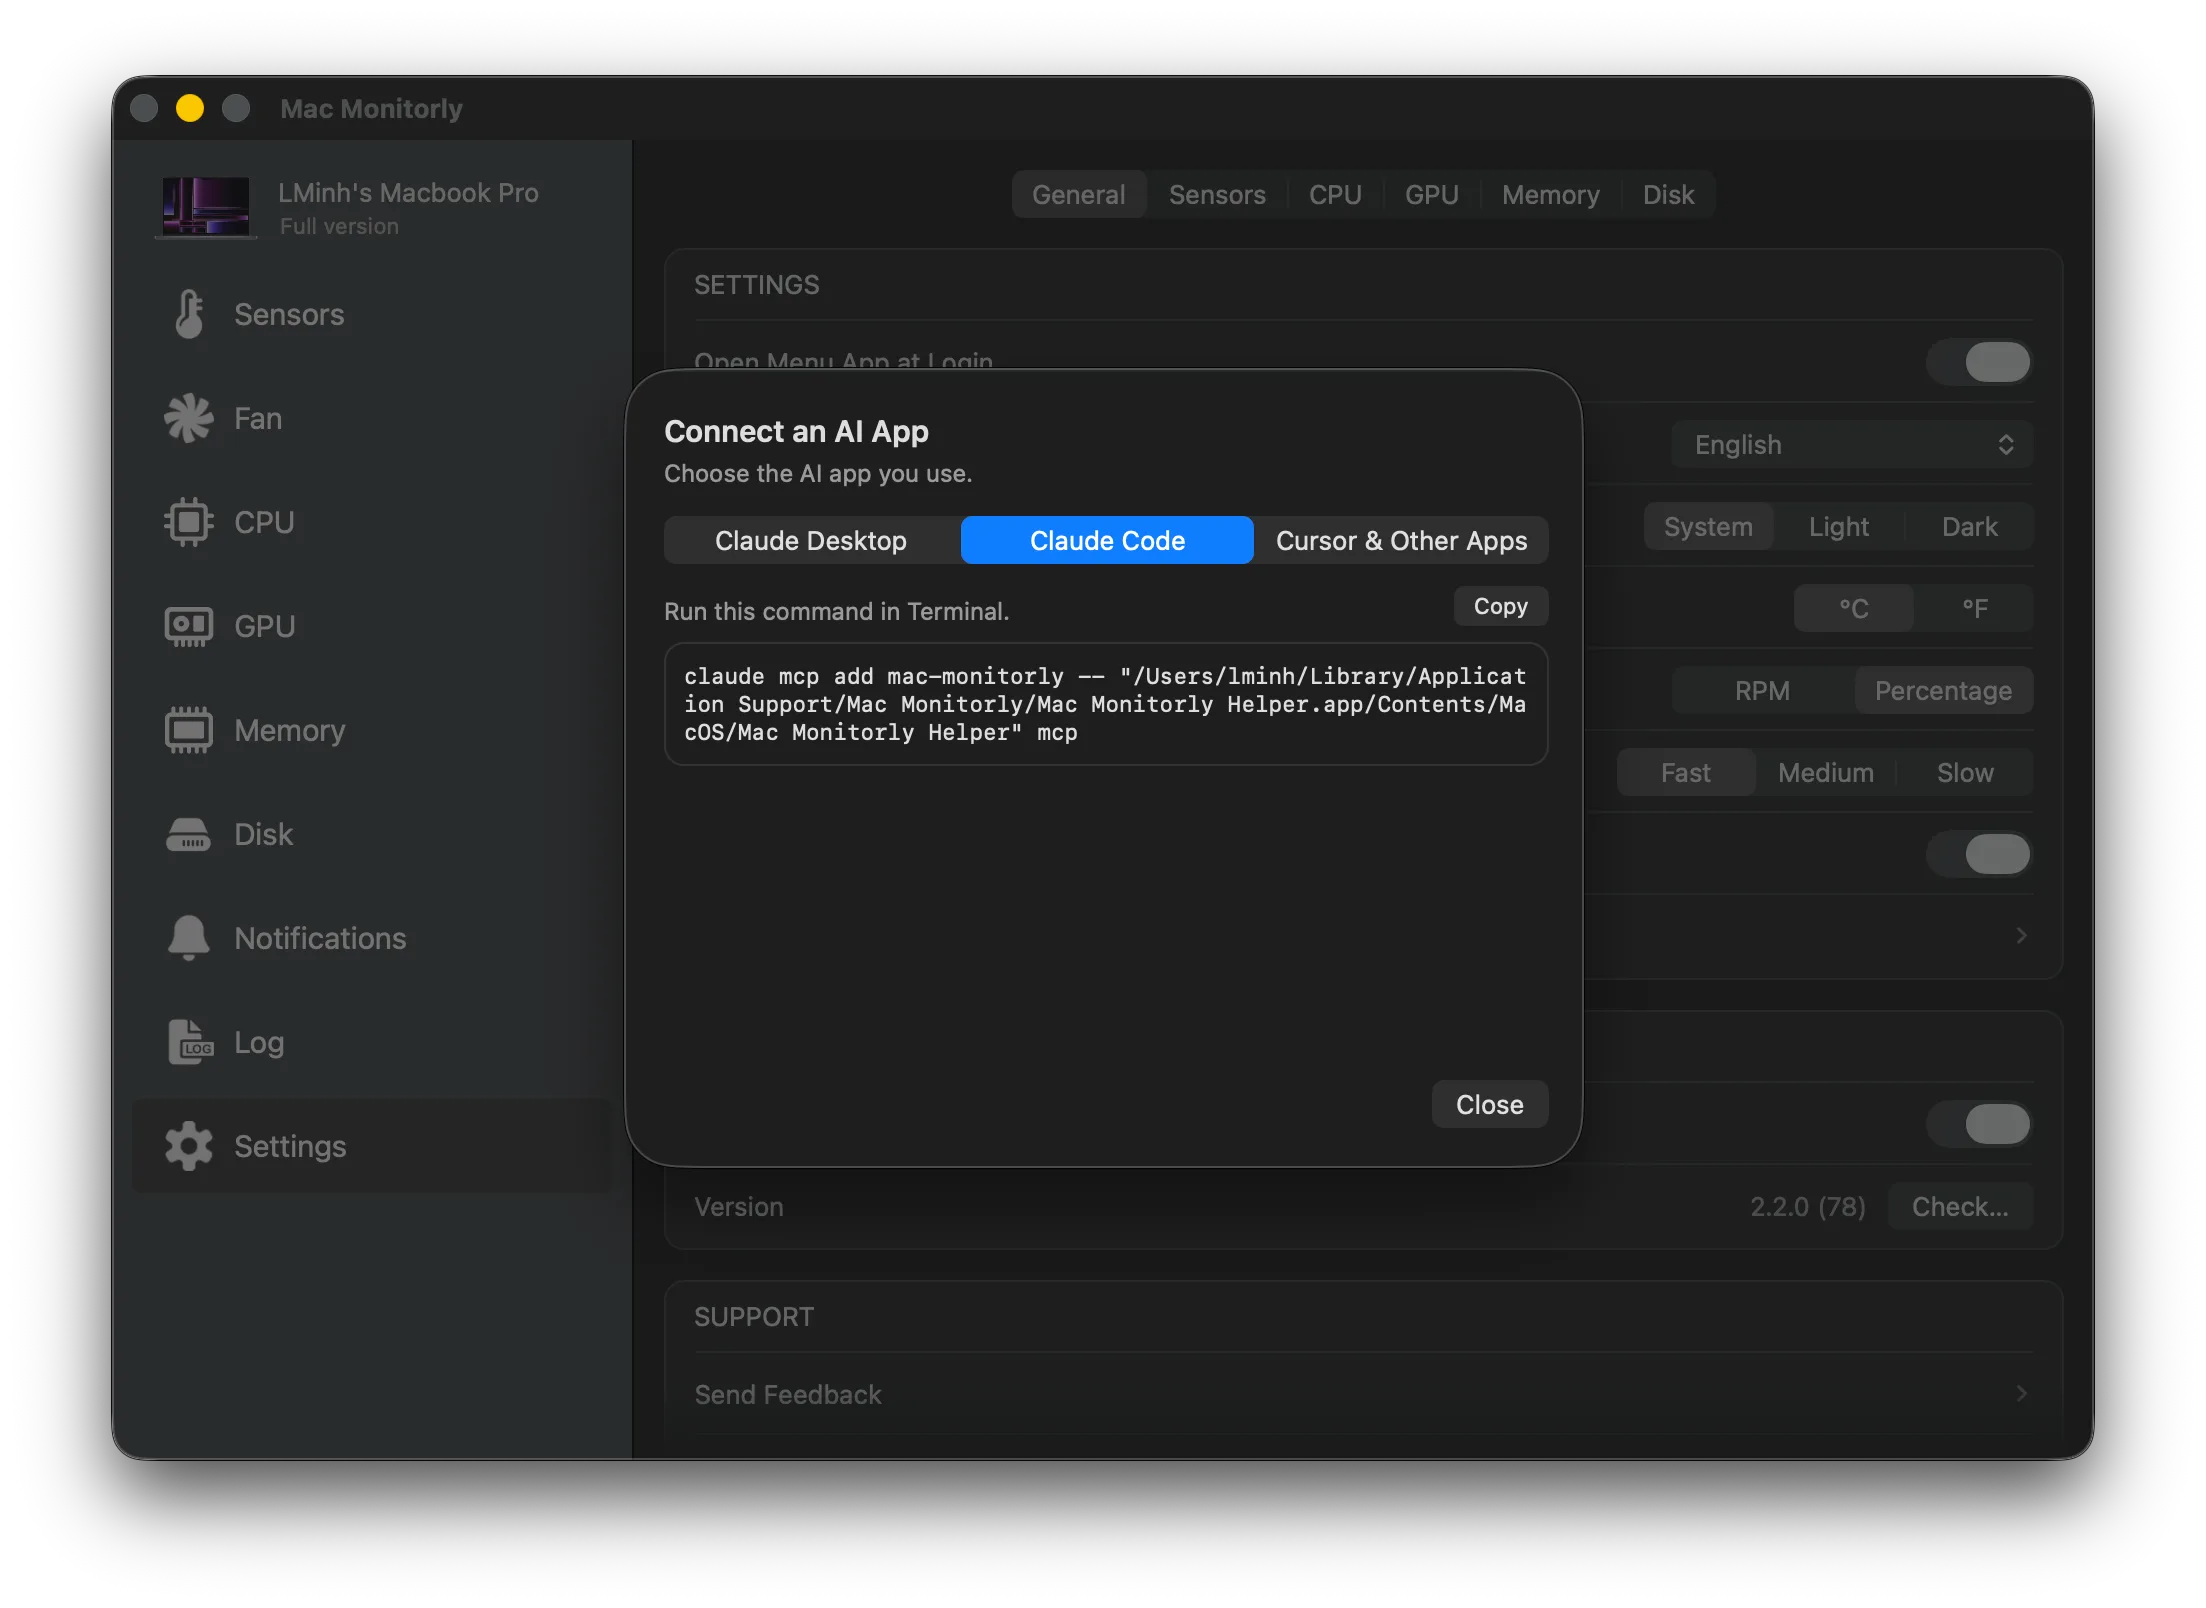Toggle the switch above the Version row
This screenshot has width=2206, height=1608.
tap(1979, 1124)
